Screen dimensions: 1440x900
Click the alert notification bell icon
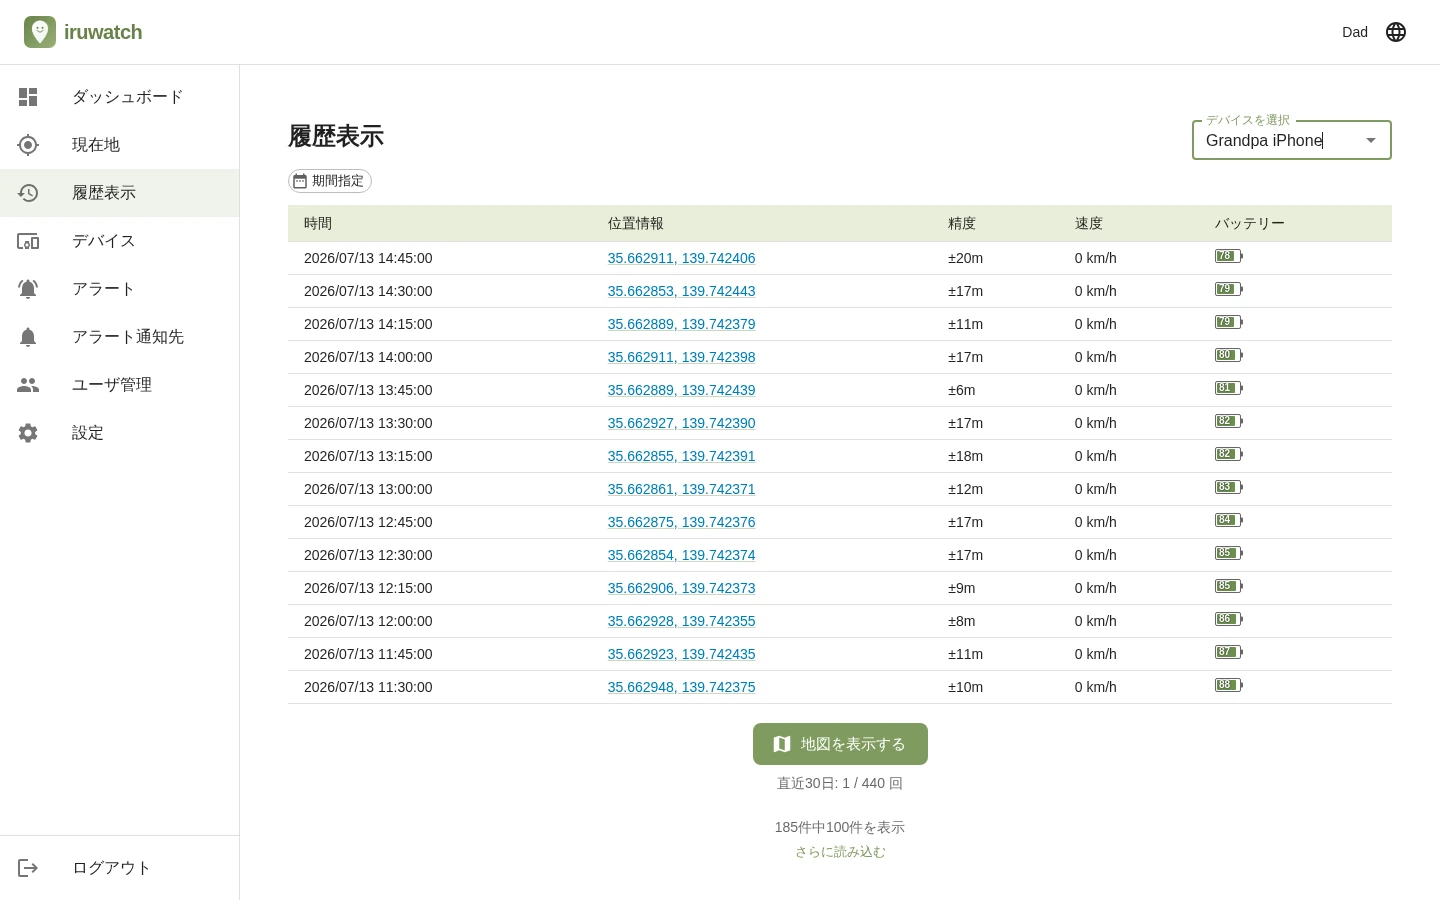28,337
